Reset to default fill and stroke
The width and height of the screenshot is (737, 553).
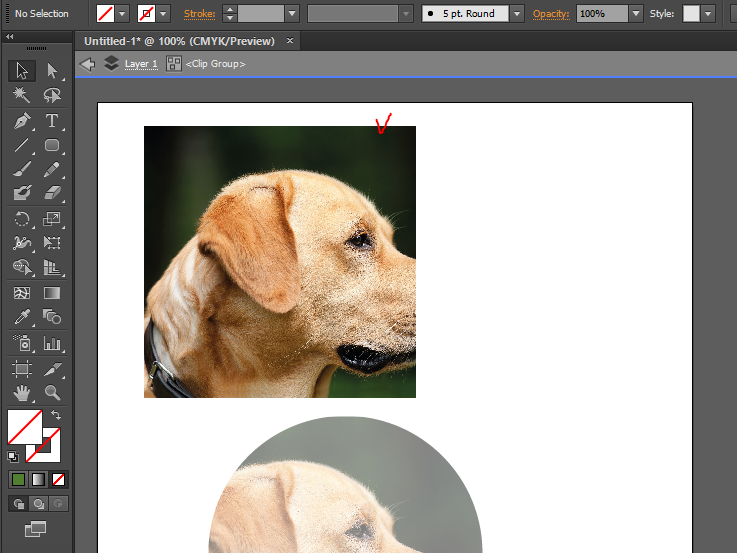click(13, 456)
